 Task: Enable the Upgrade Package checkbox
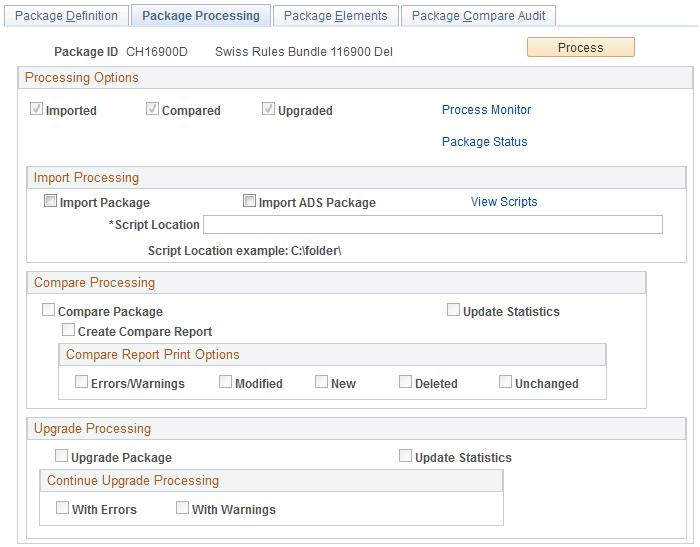[x=62, y=456]
